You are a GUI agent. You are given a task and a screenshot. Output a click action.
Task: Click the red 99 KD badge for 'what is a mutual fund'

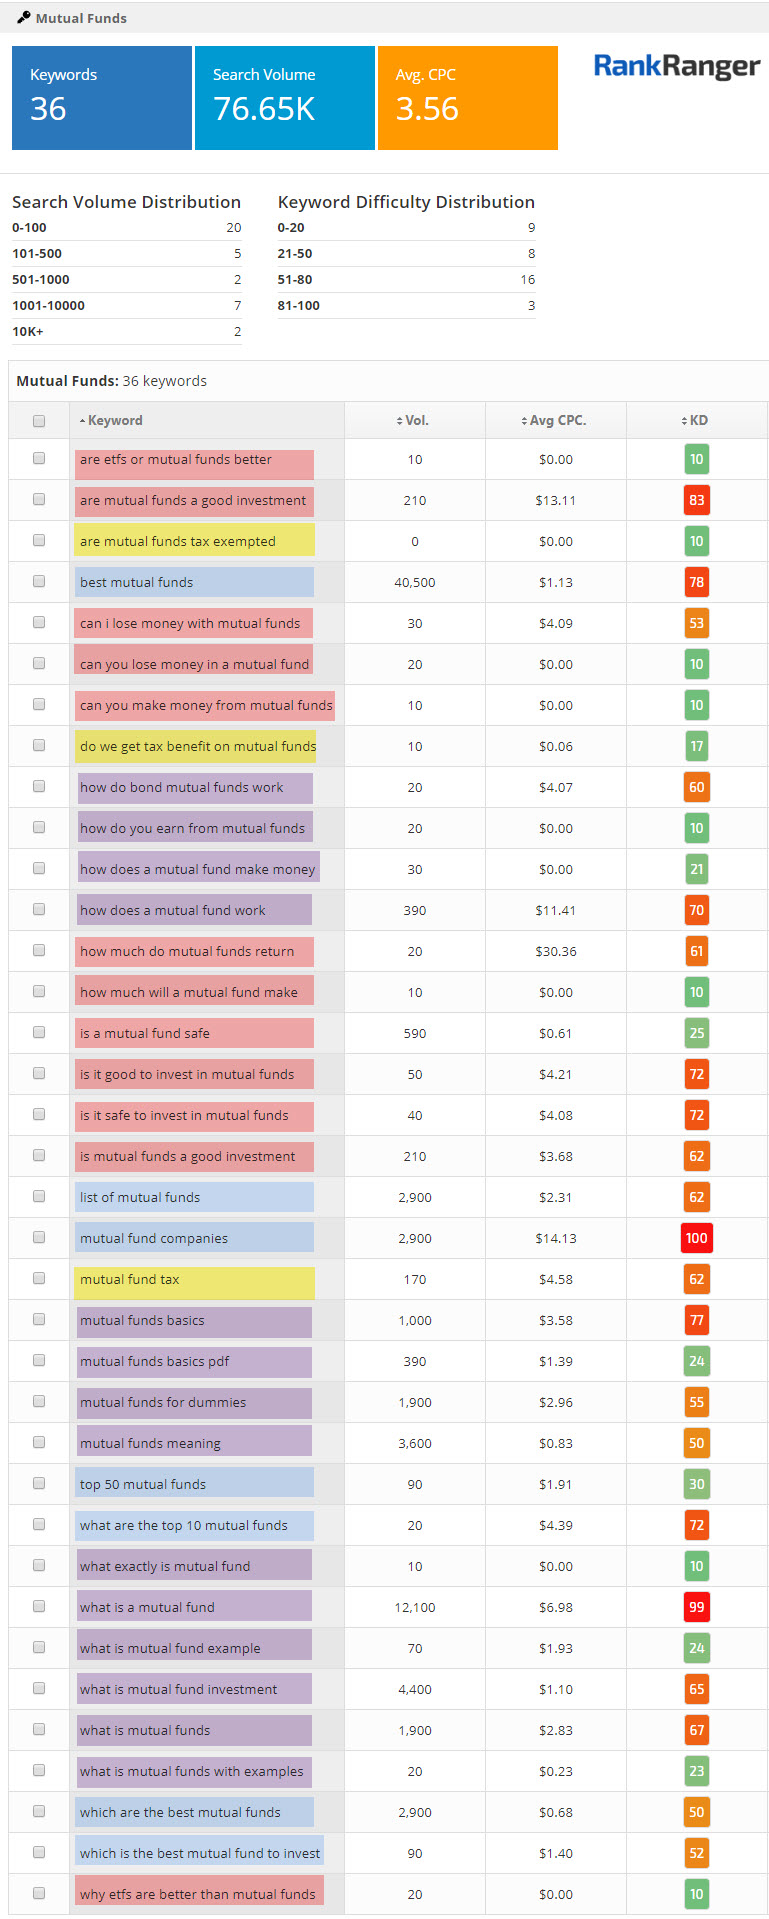(696, 1607)
